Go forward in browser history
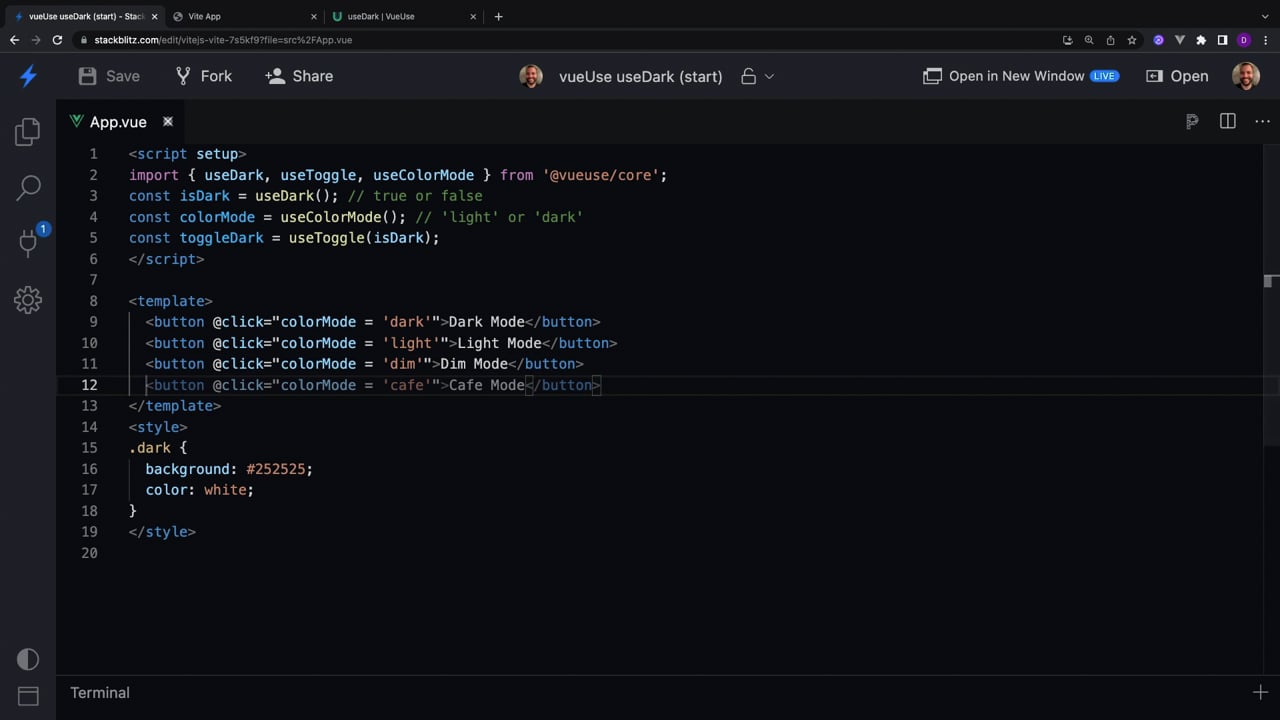 [x=36, y=40]
